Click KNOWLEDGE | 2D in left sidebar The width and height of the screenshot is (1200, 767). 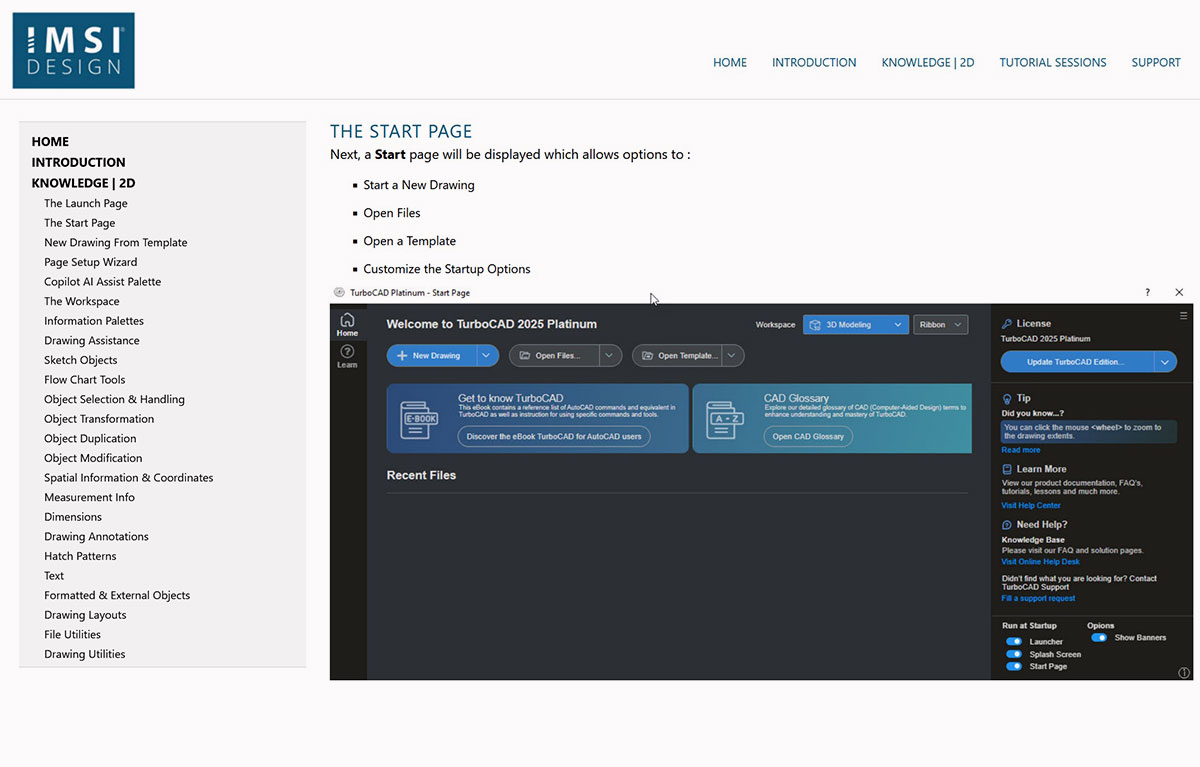[x=83, y=183]
